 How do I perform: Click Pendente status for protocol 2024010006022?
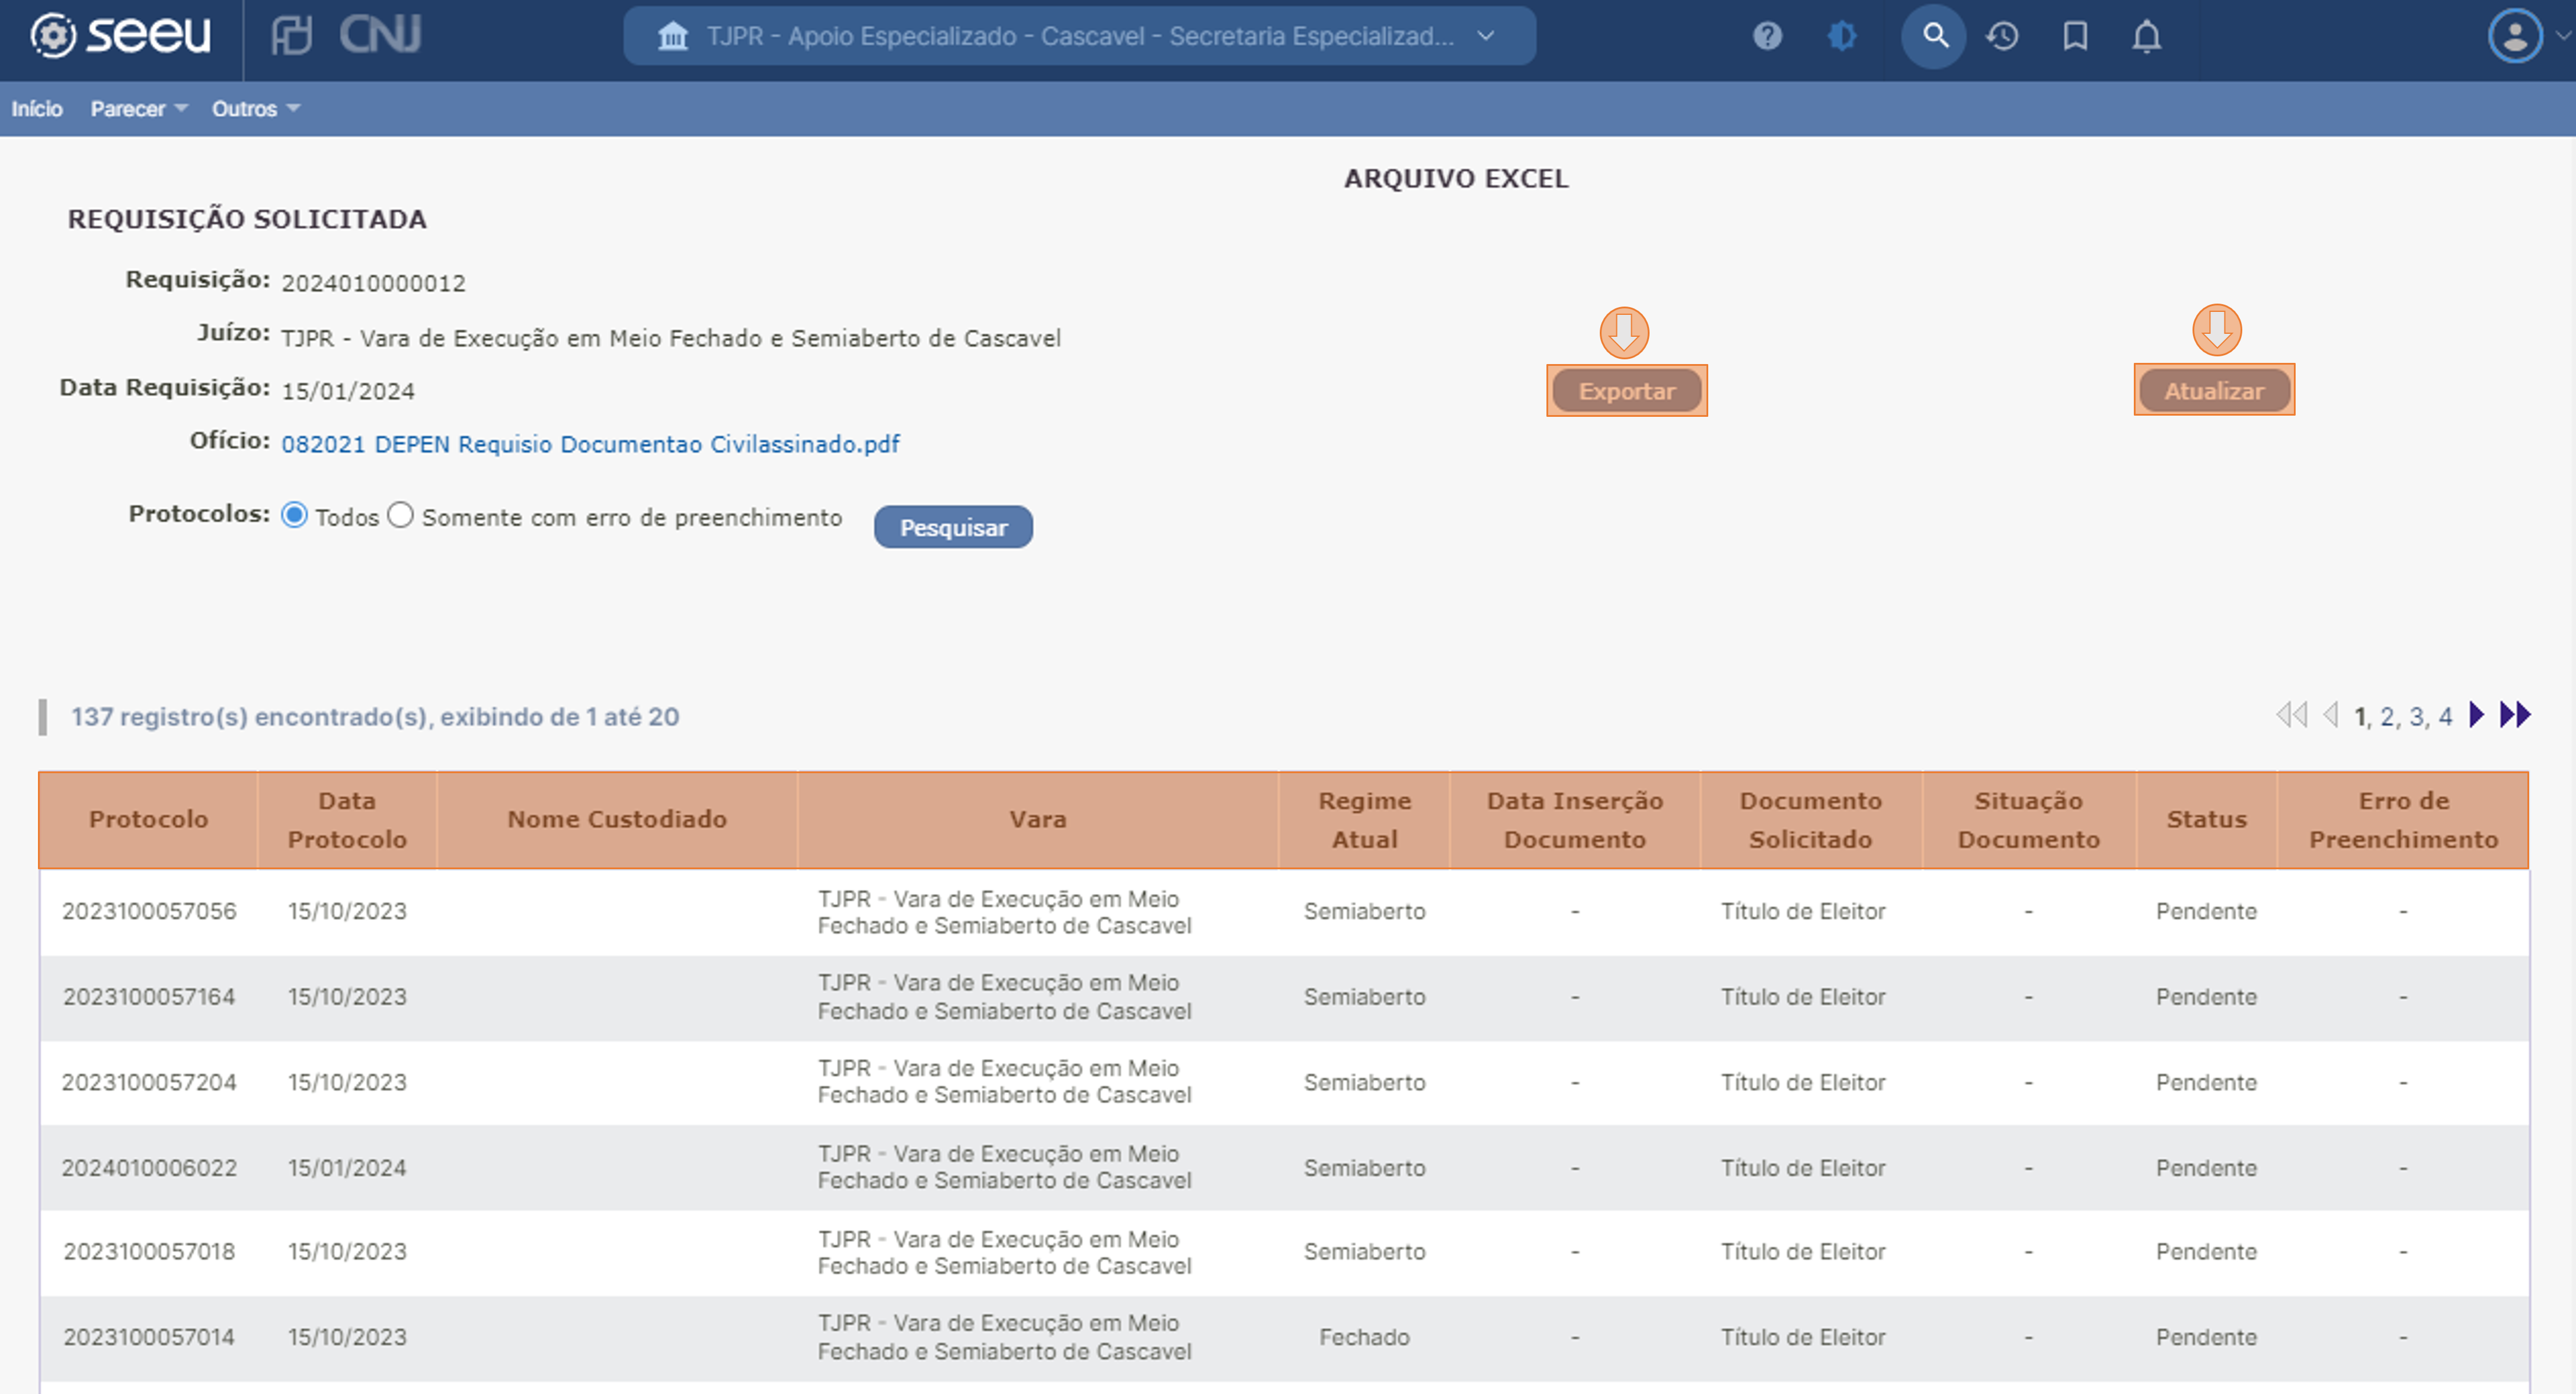point(2206,1168)
